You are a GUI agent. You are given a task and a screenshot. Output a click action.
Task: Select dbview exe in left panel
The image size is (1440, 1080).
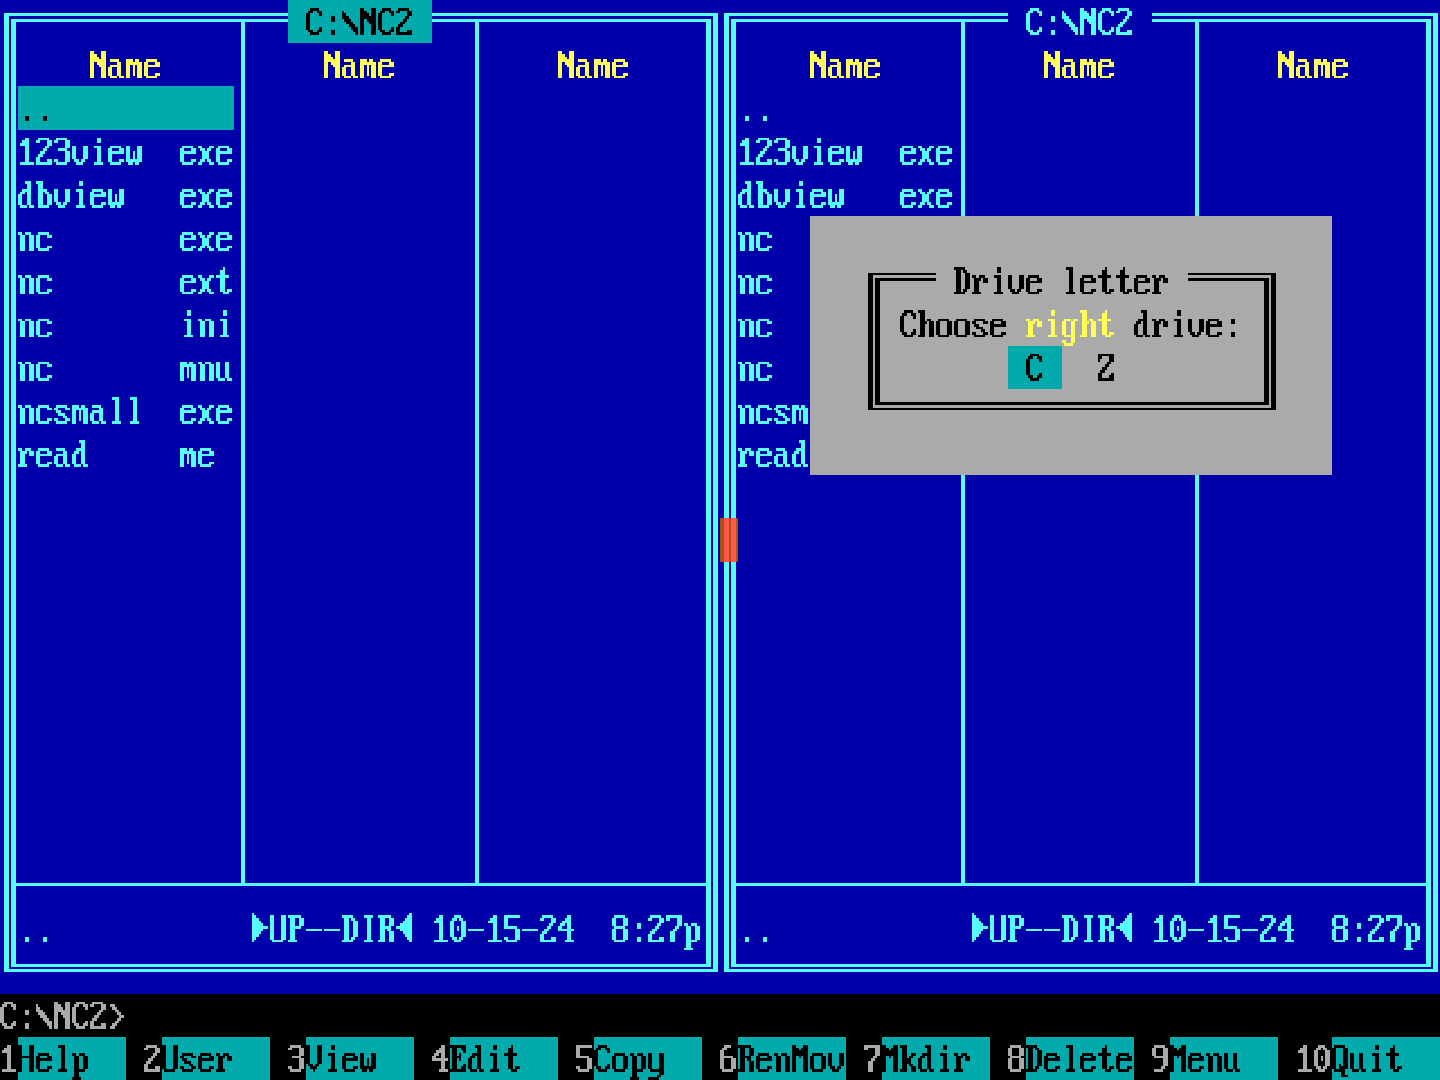[126, 195]
